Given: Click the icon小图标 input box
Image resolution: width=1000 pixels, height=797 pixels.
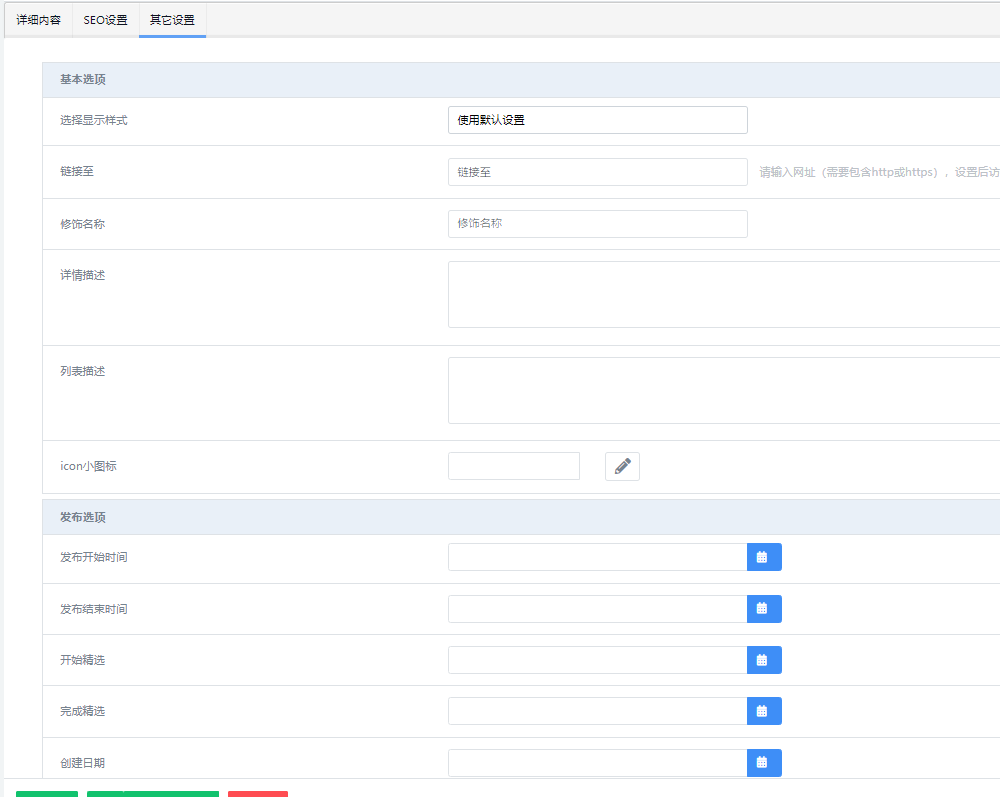Looking at the screenshot, I should 513,466.
